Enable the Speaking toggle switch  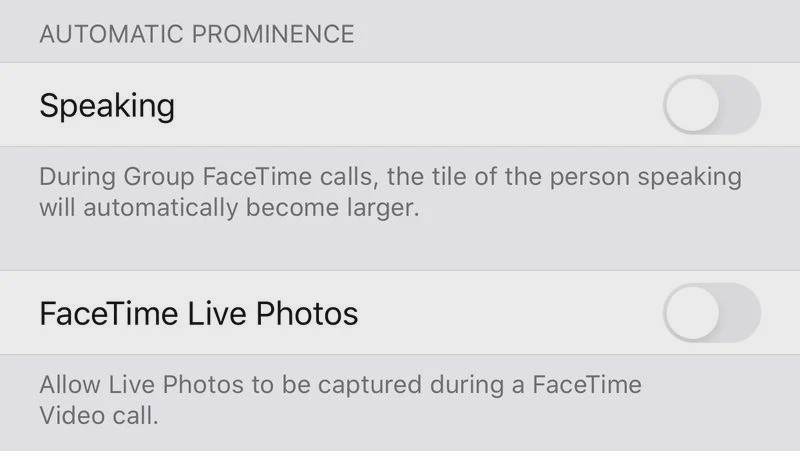(712, 105)
